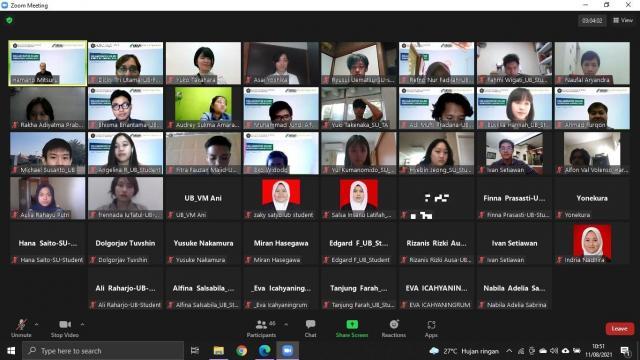The height and width of the screenshot is (360, 640).
Task: Open the Participants panel
Action: click(261, 329)
